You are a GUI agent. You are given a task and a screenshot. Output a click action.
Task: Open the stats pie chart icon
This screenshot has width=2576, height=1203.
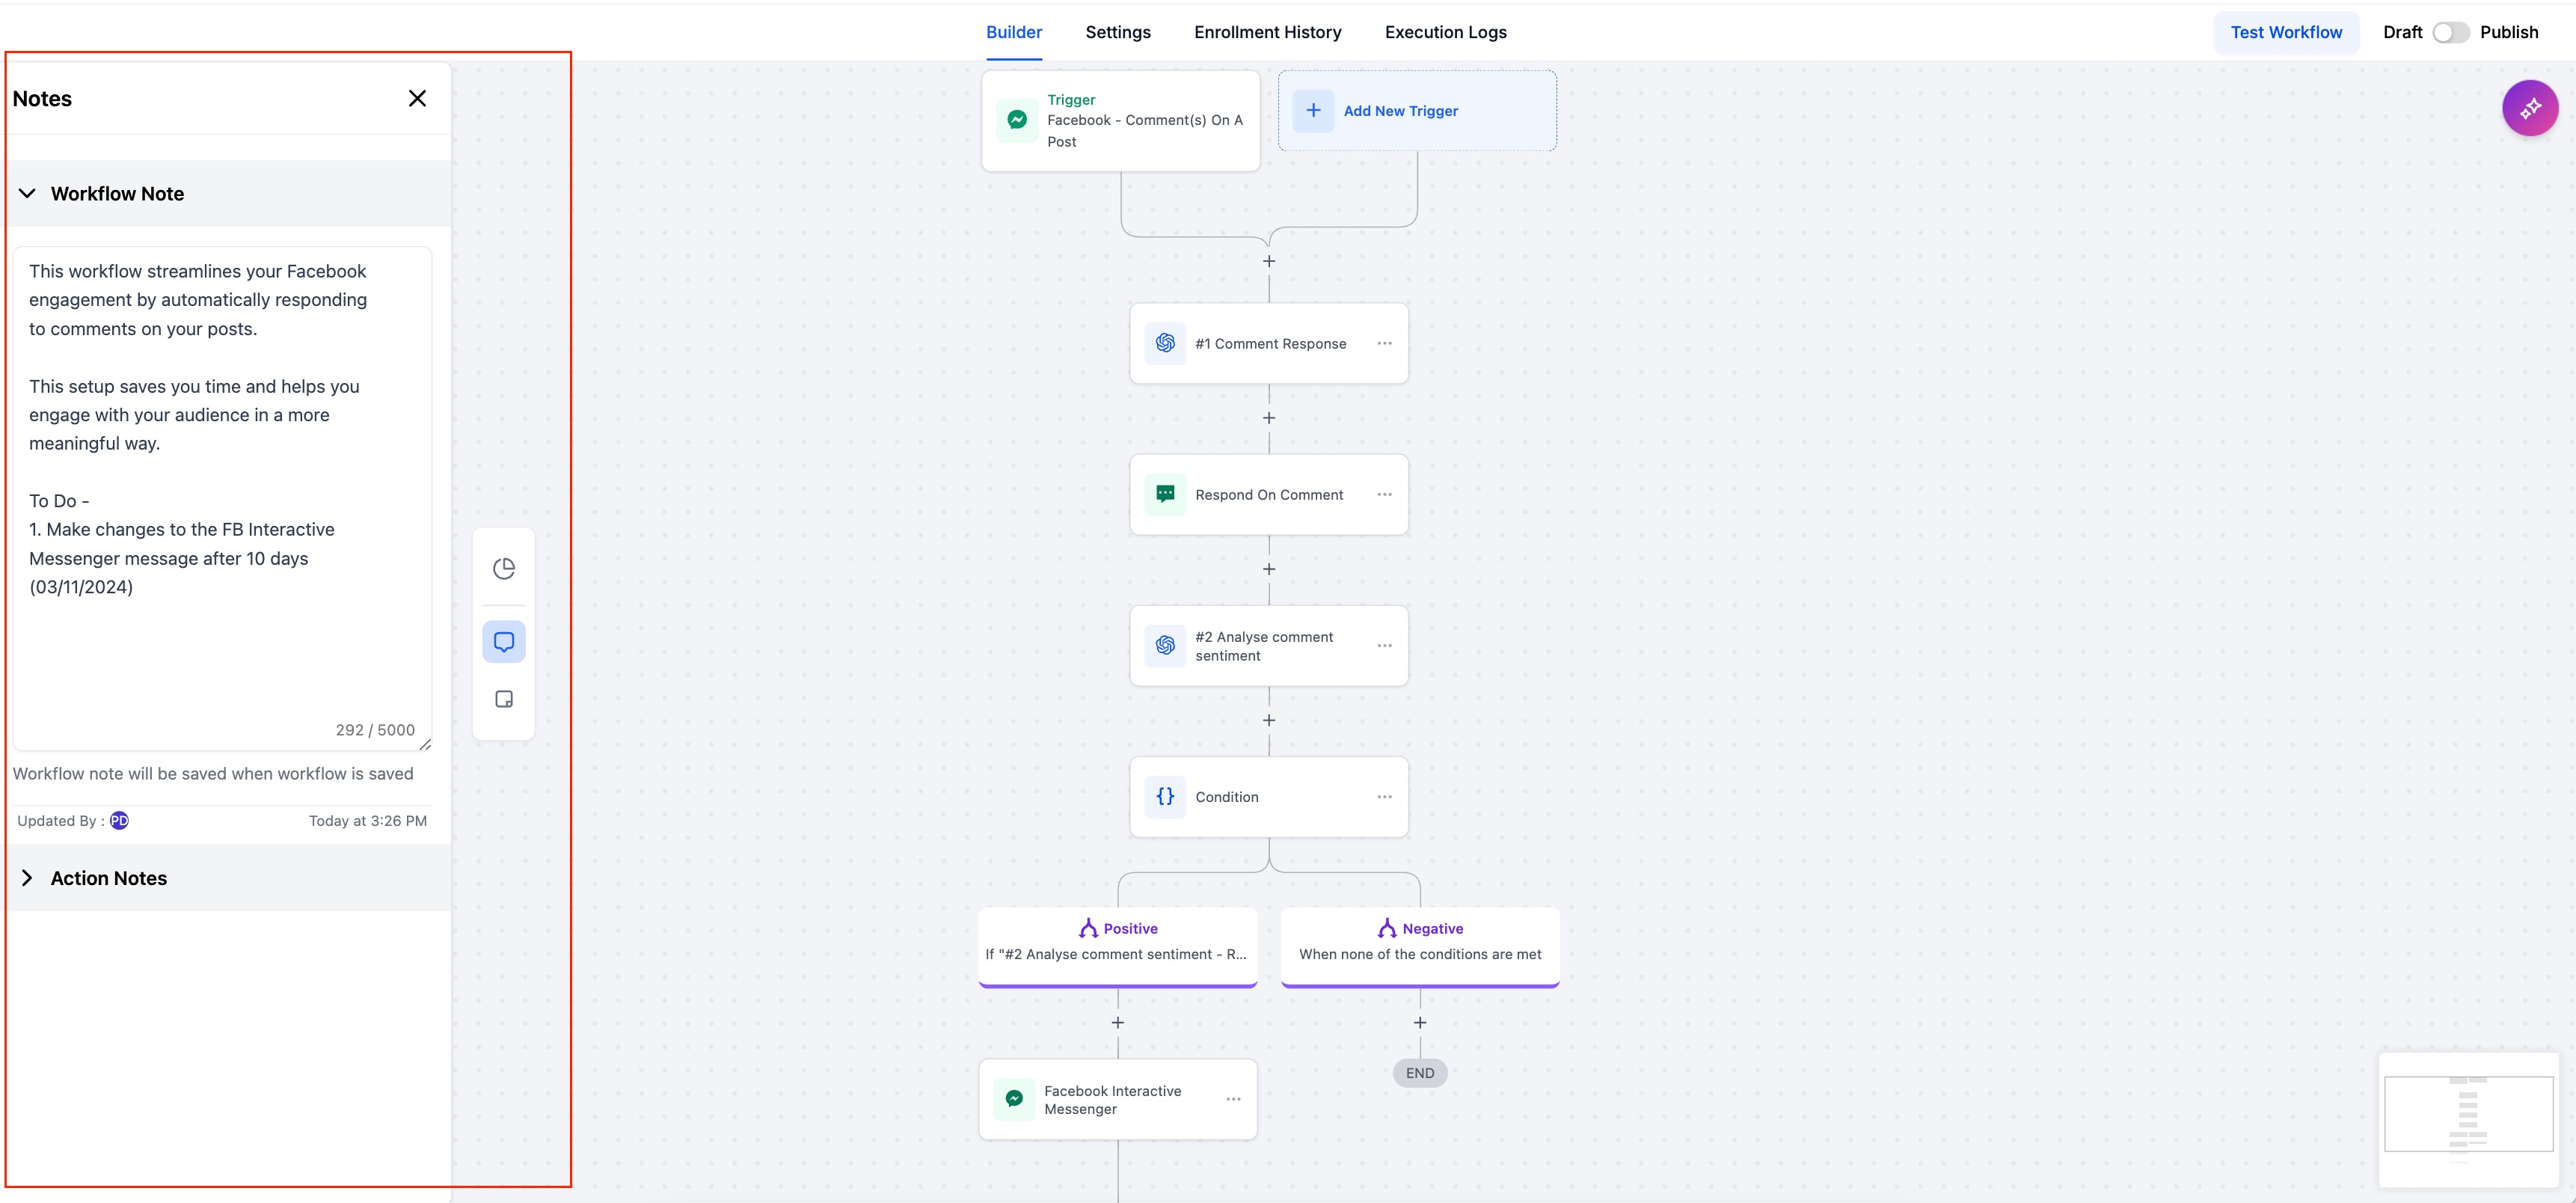504,569
